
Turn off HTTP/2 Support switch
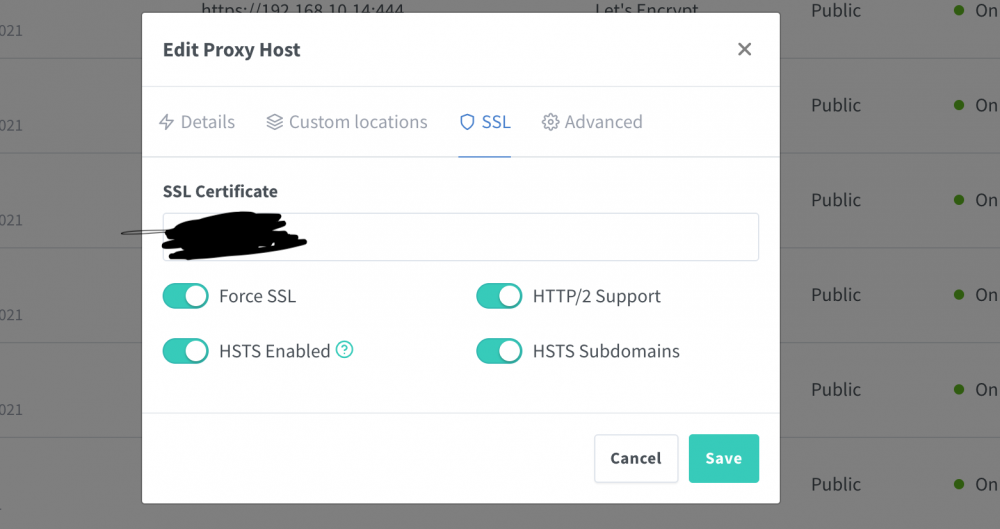point(499,296)
